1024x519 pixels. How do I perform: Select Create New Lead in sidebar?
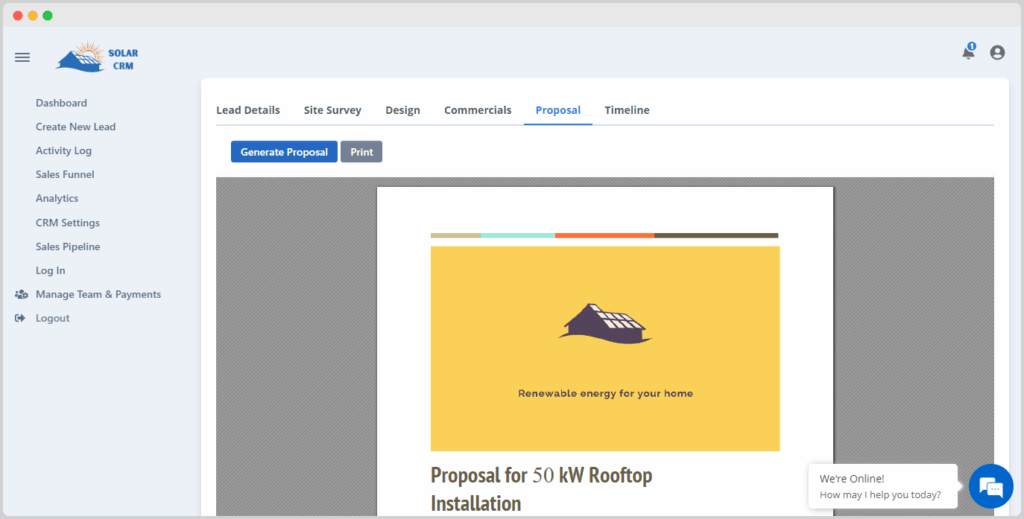[x=76, y=127]
